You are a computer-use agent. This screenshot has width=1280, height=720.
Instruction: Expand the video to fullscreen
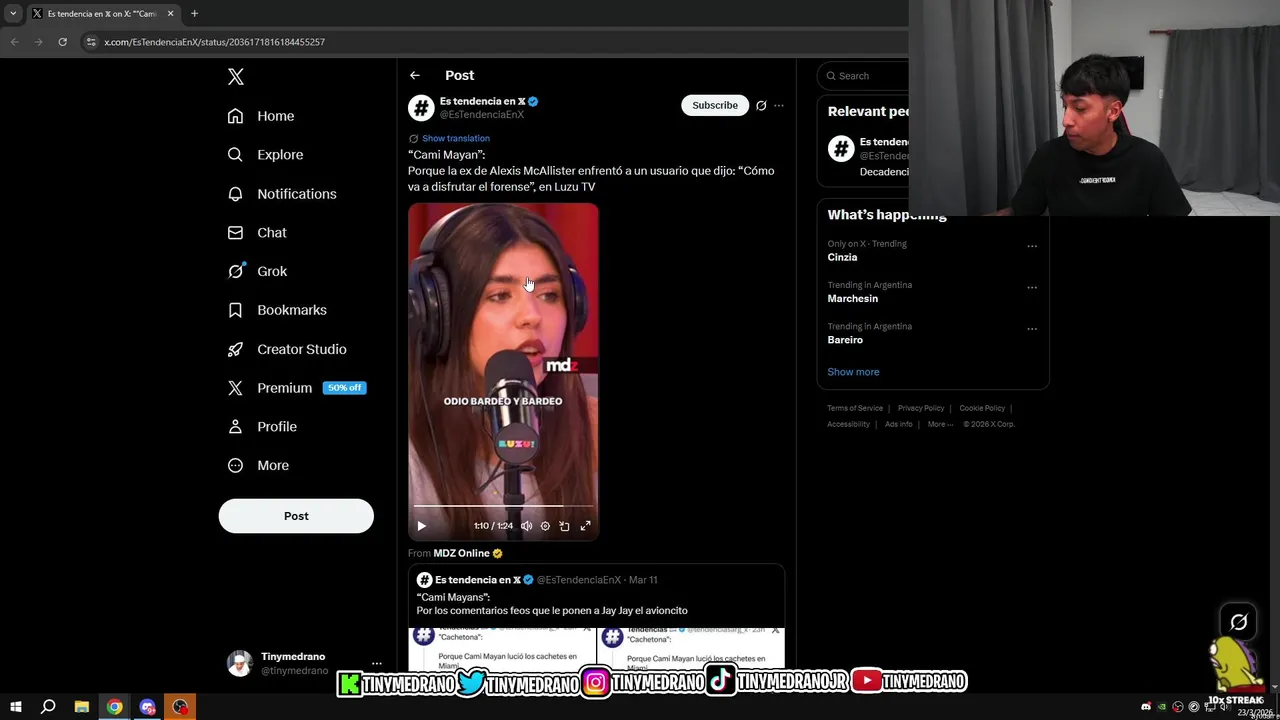585,526
